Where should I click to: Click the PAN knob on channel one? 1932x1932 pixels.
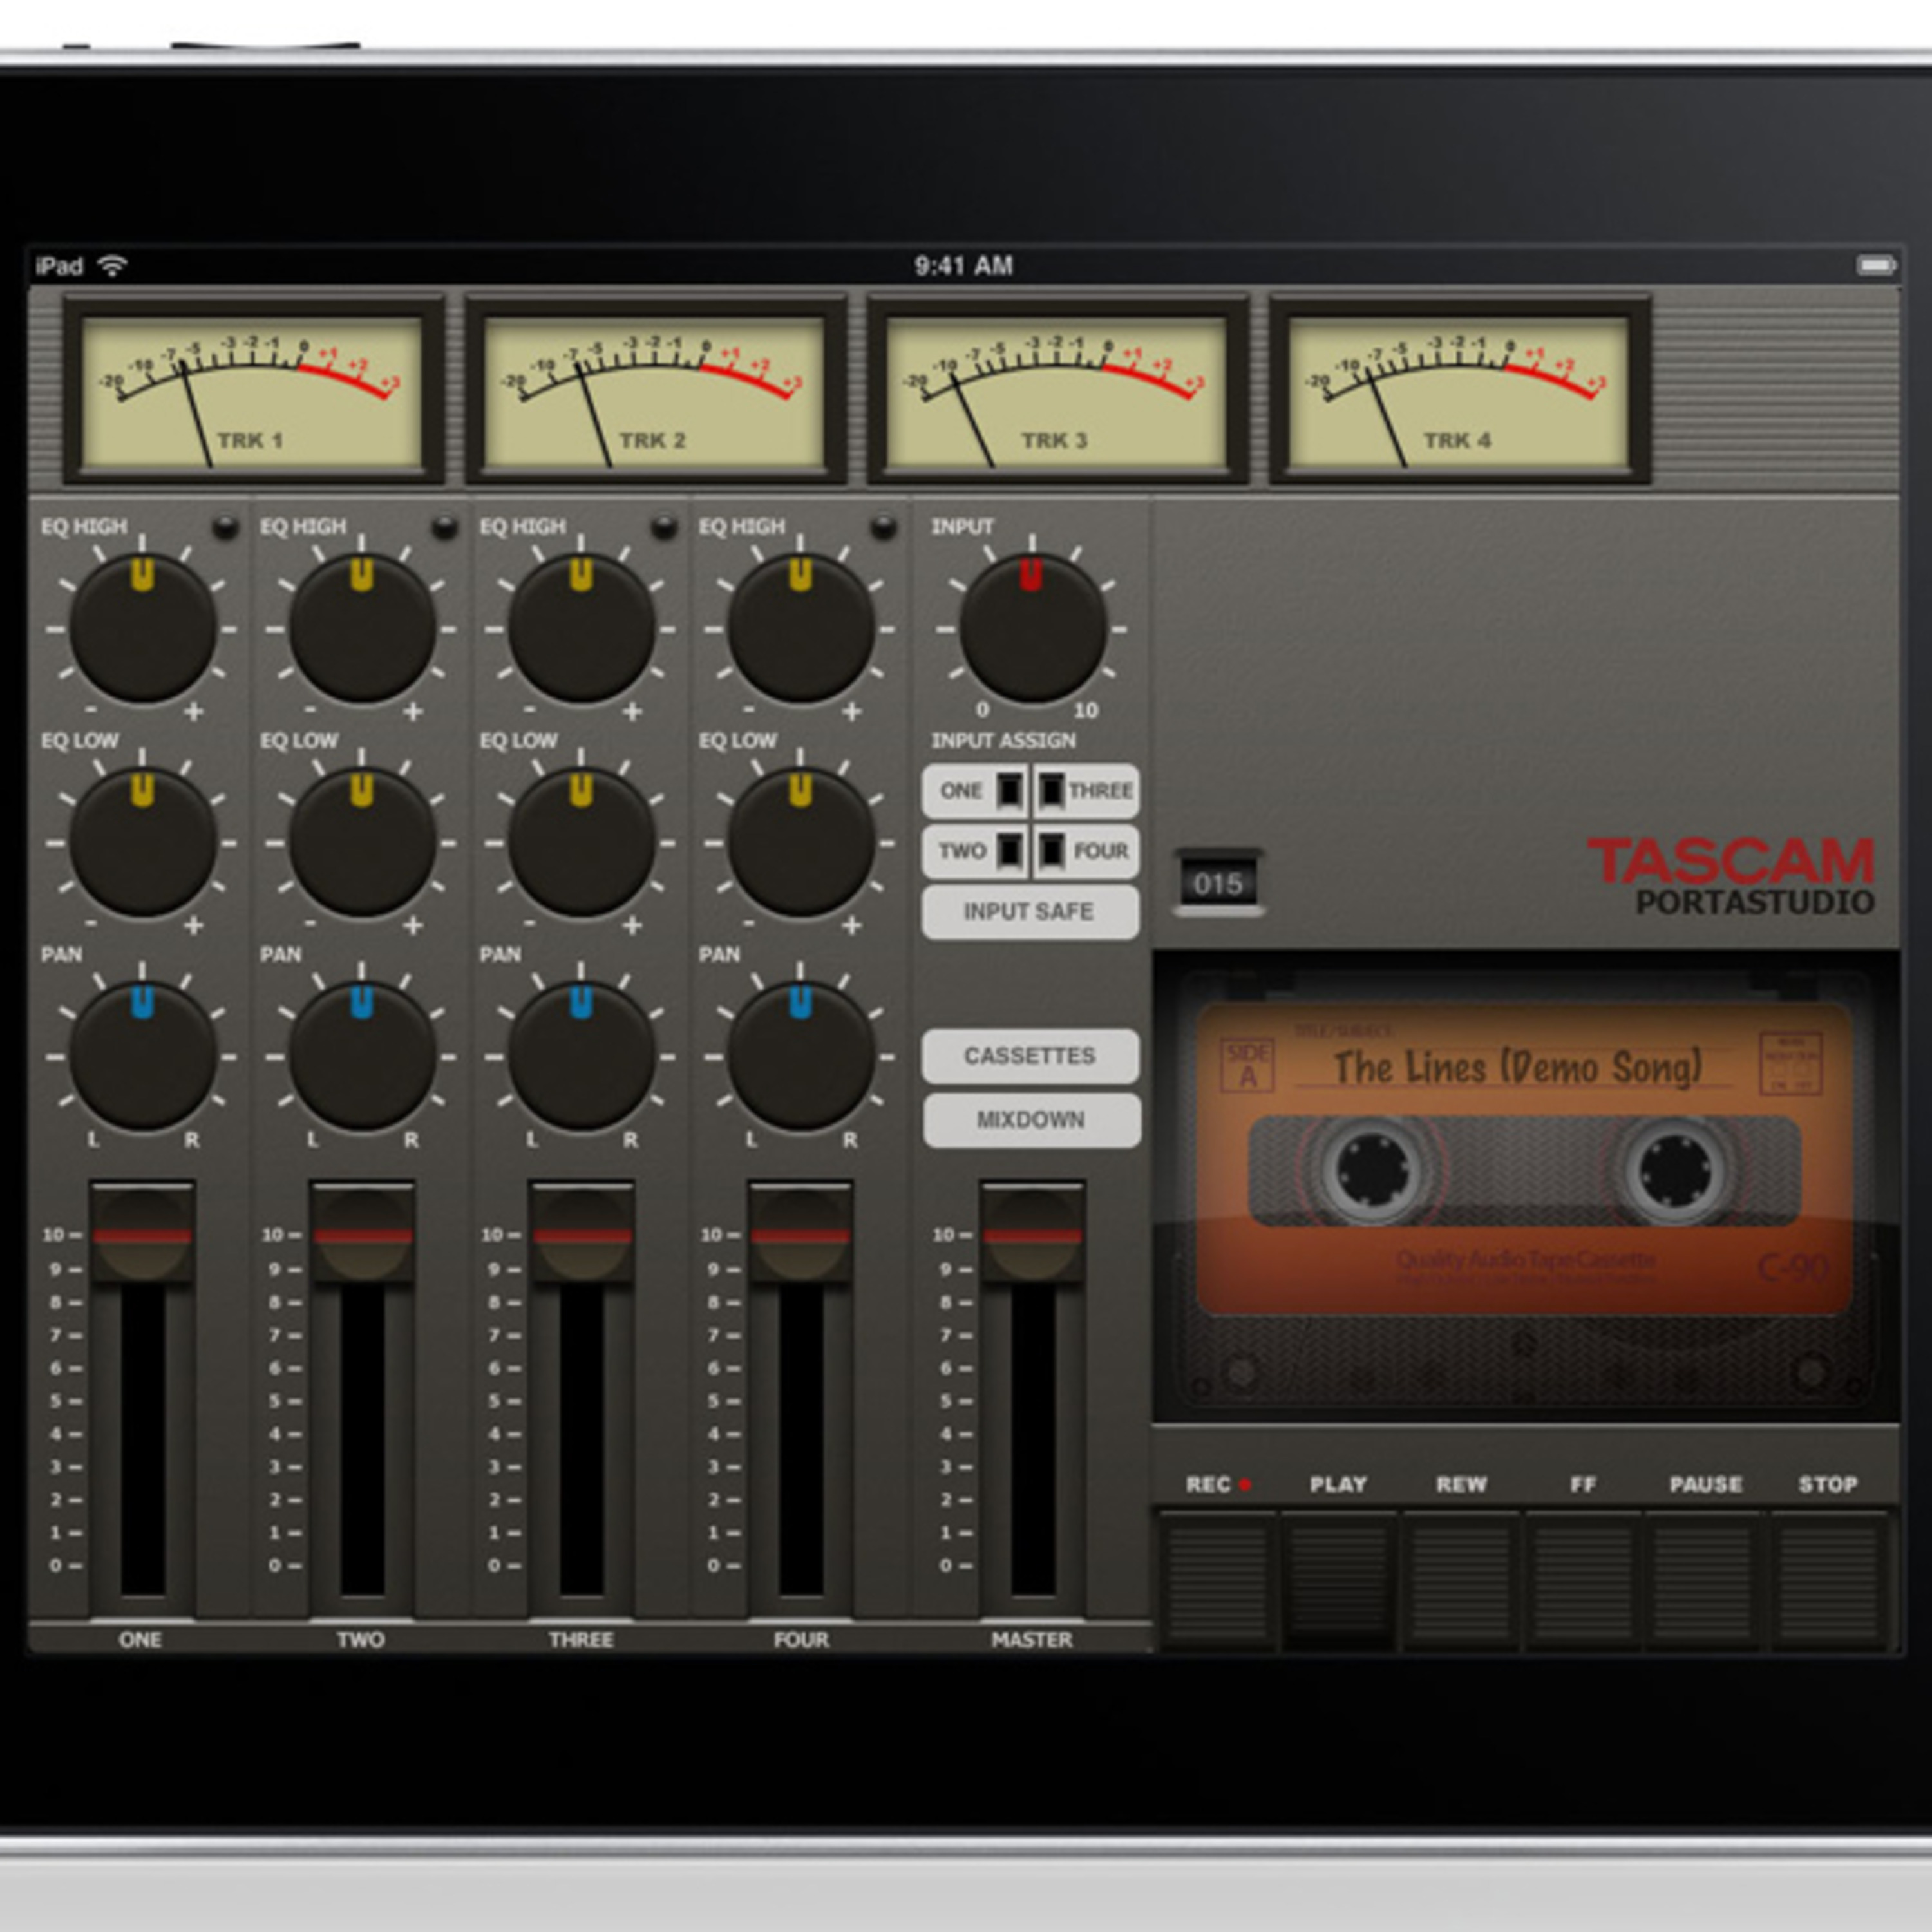click(x=143, y=1056)
